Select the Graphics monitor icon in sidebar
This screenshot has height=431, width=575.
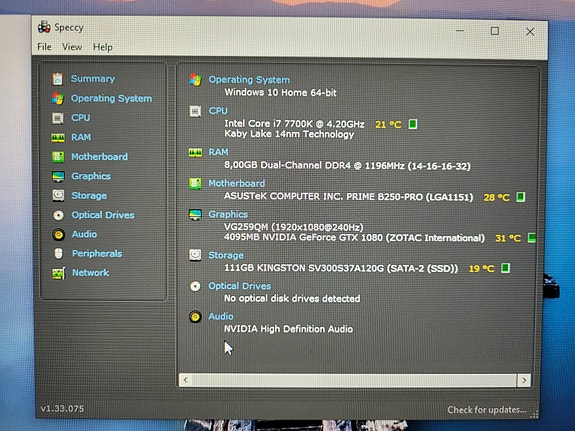[x=58, y=176]
